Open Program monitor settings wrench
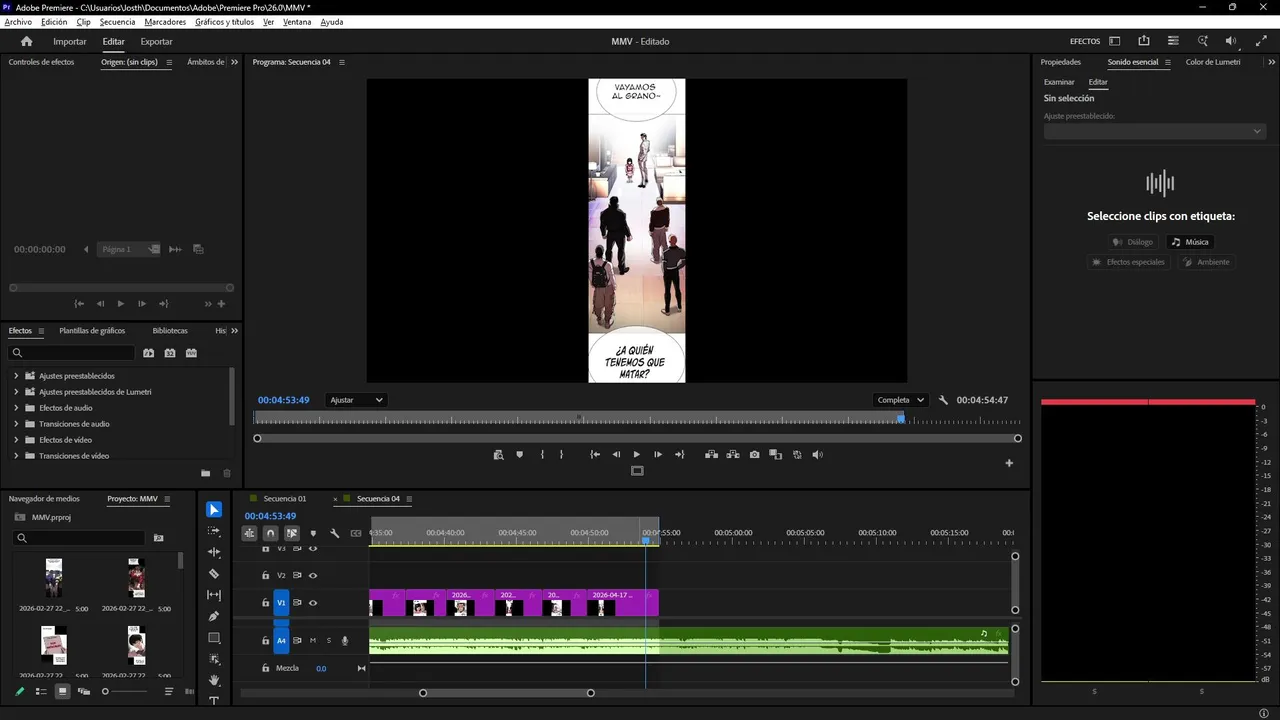 [943, 400]
